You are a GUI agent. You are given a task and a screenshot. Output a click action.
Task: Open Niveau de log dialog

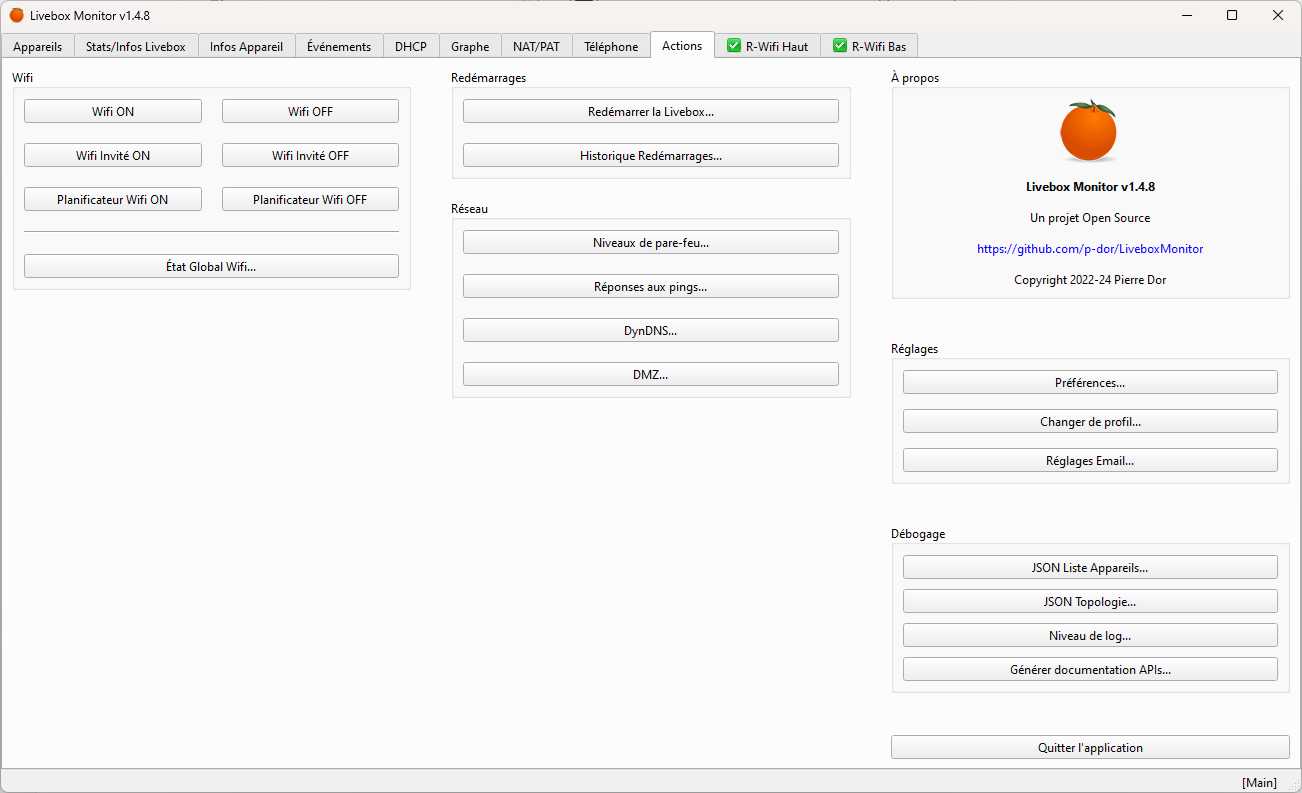click(1090, 635)
